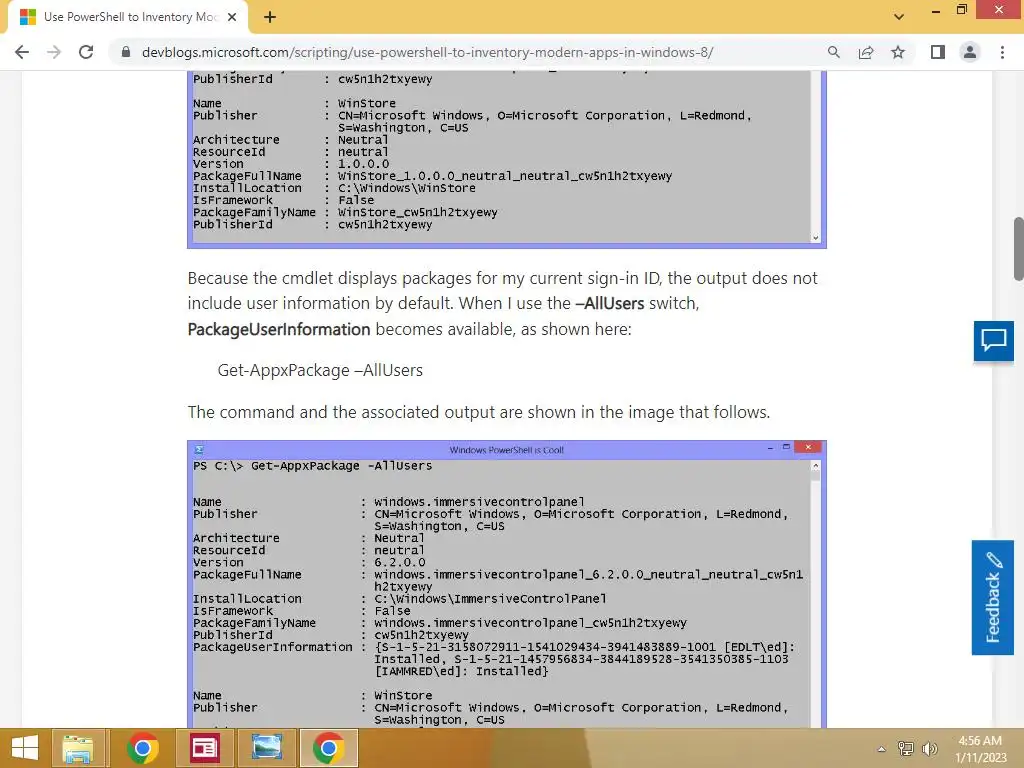Click the first PowerShell screenshot image

point(507,159)
